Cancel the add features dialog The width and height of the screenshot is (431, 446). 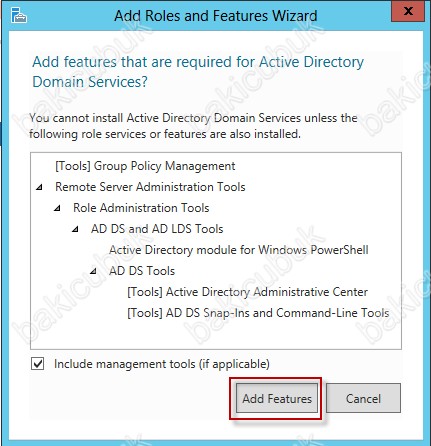tap(363, 398)
